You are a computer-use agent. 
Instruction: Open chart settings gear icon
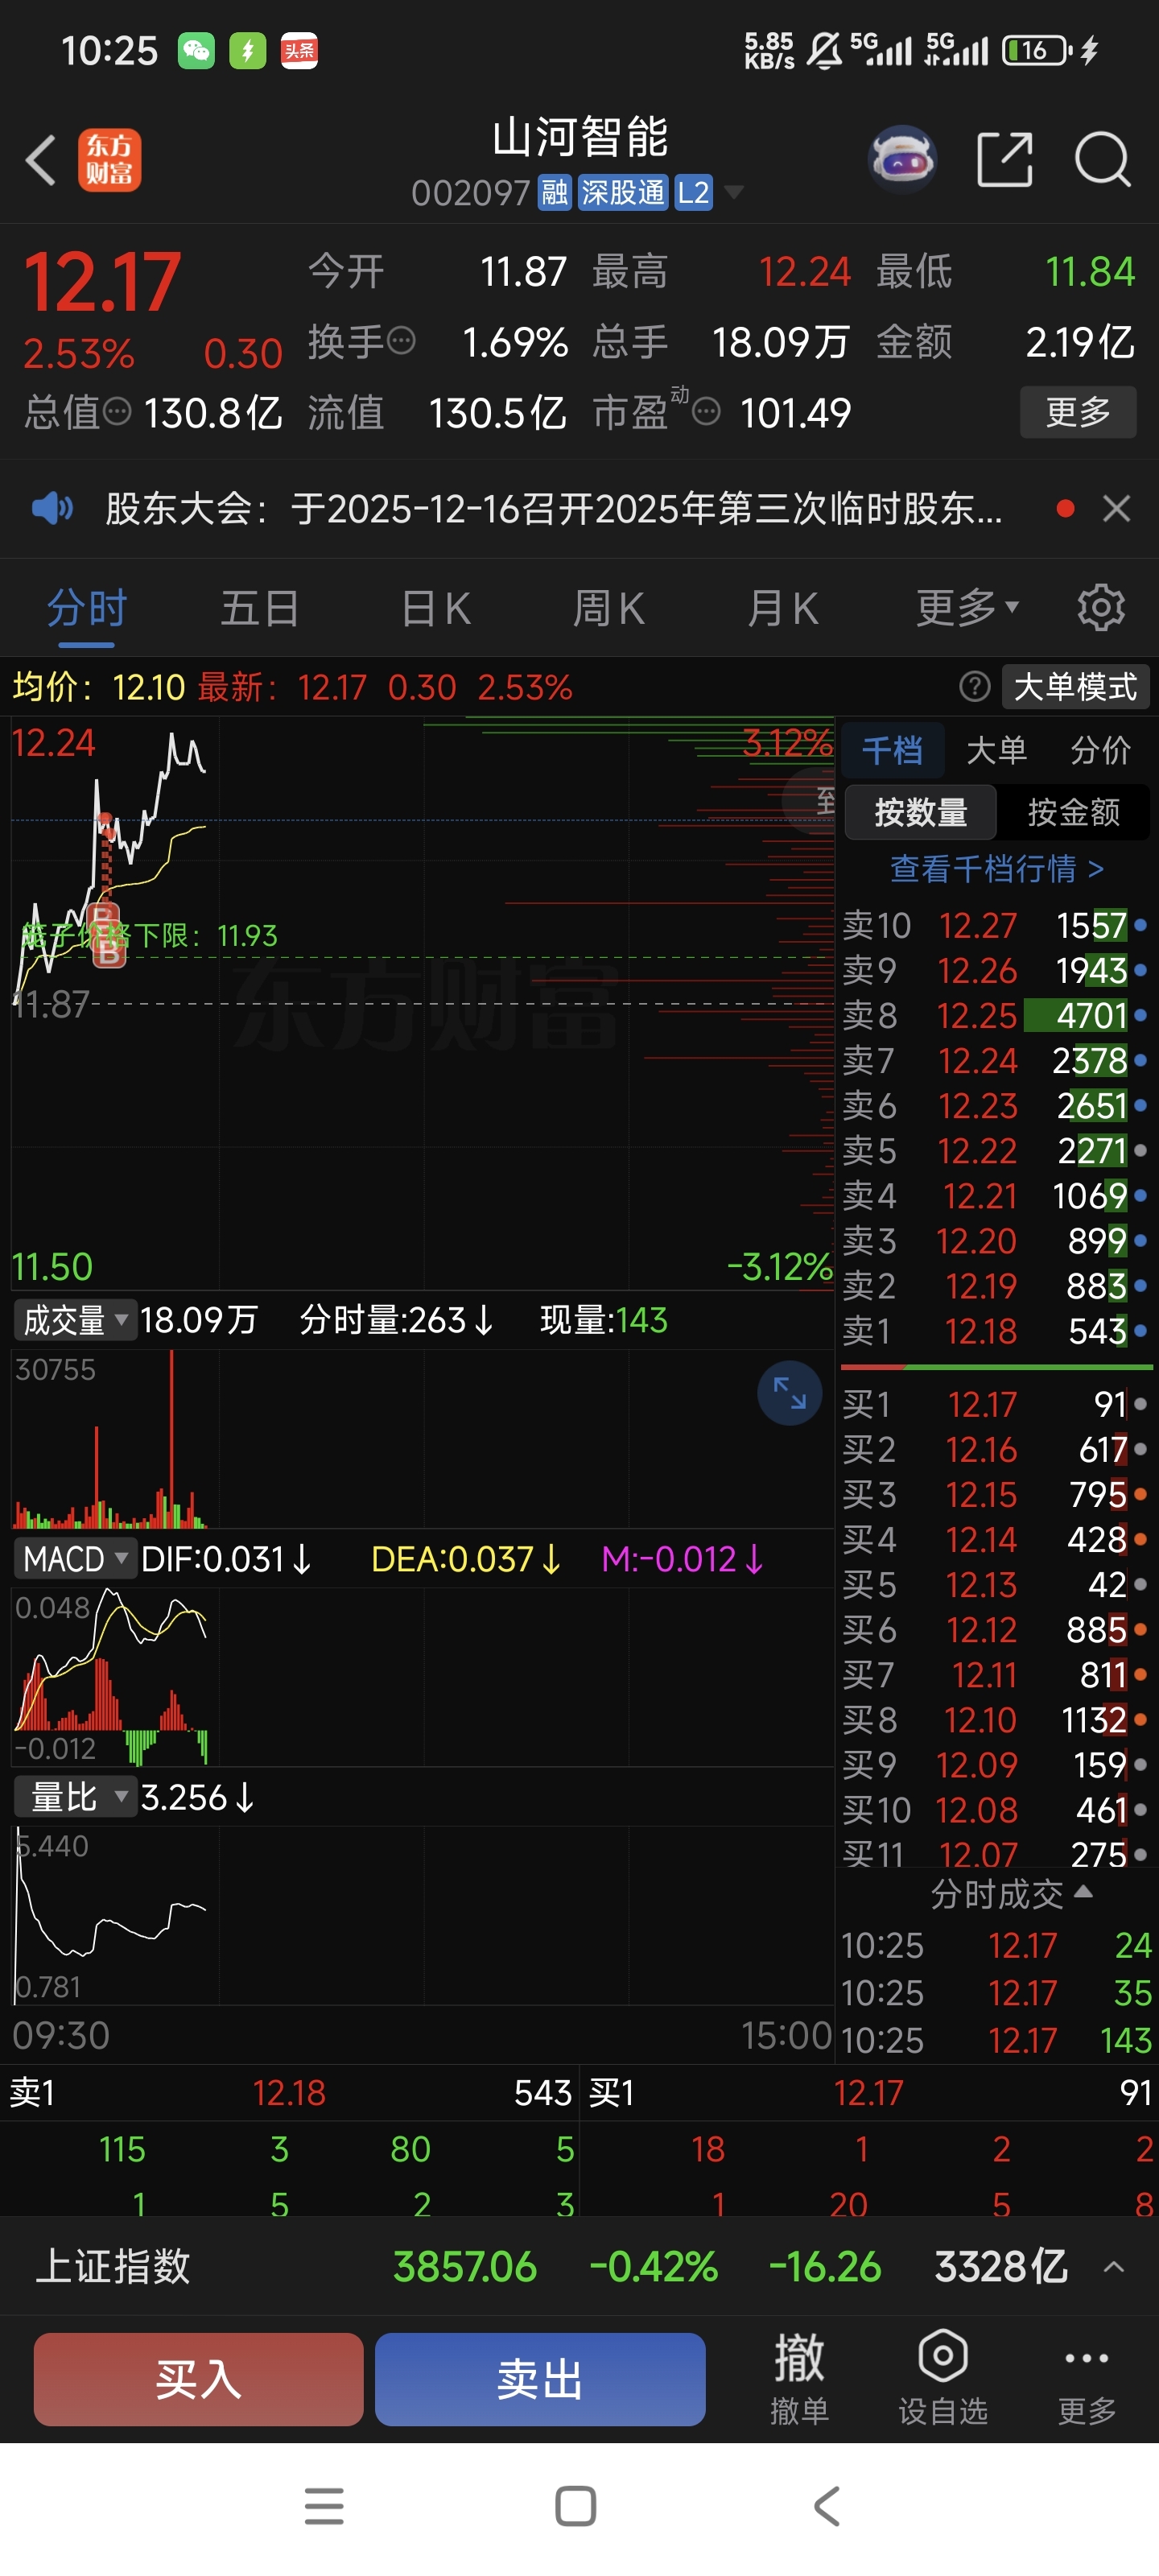[1101, 608]
